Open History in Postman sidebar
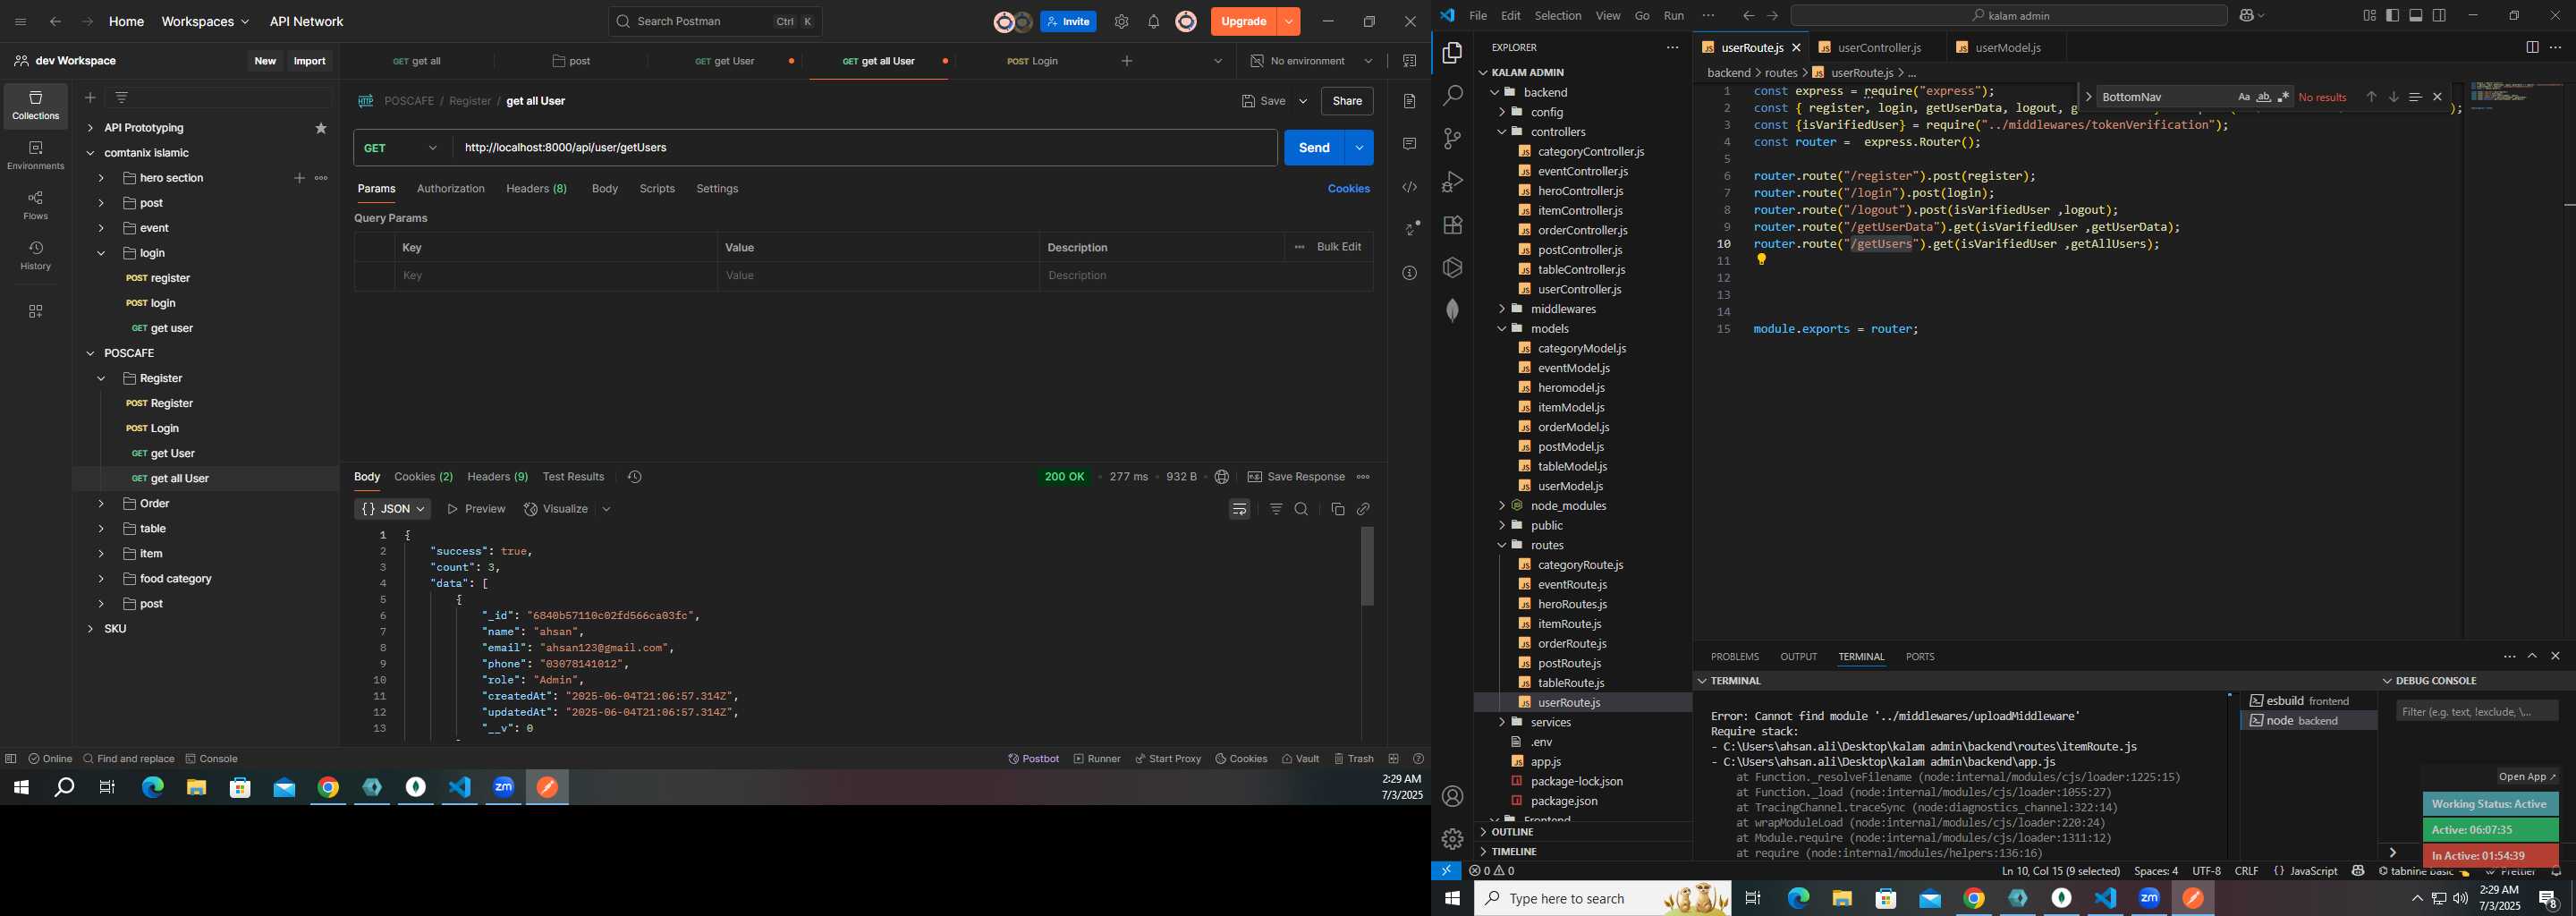Viewport: 2576px width, 916px height. [36, 256]
